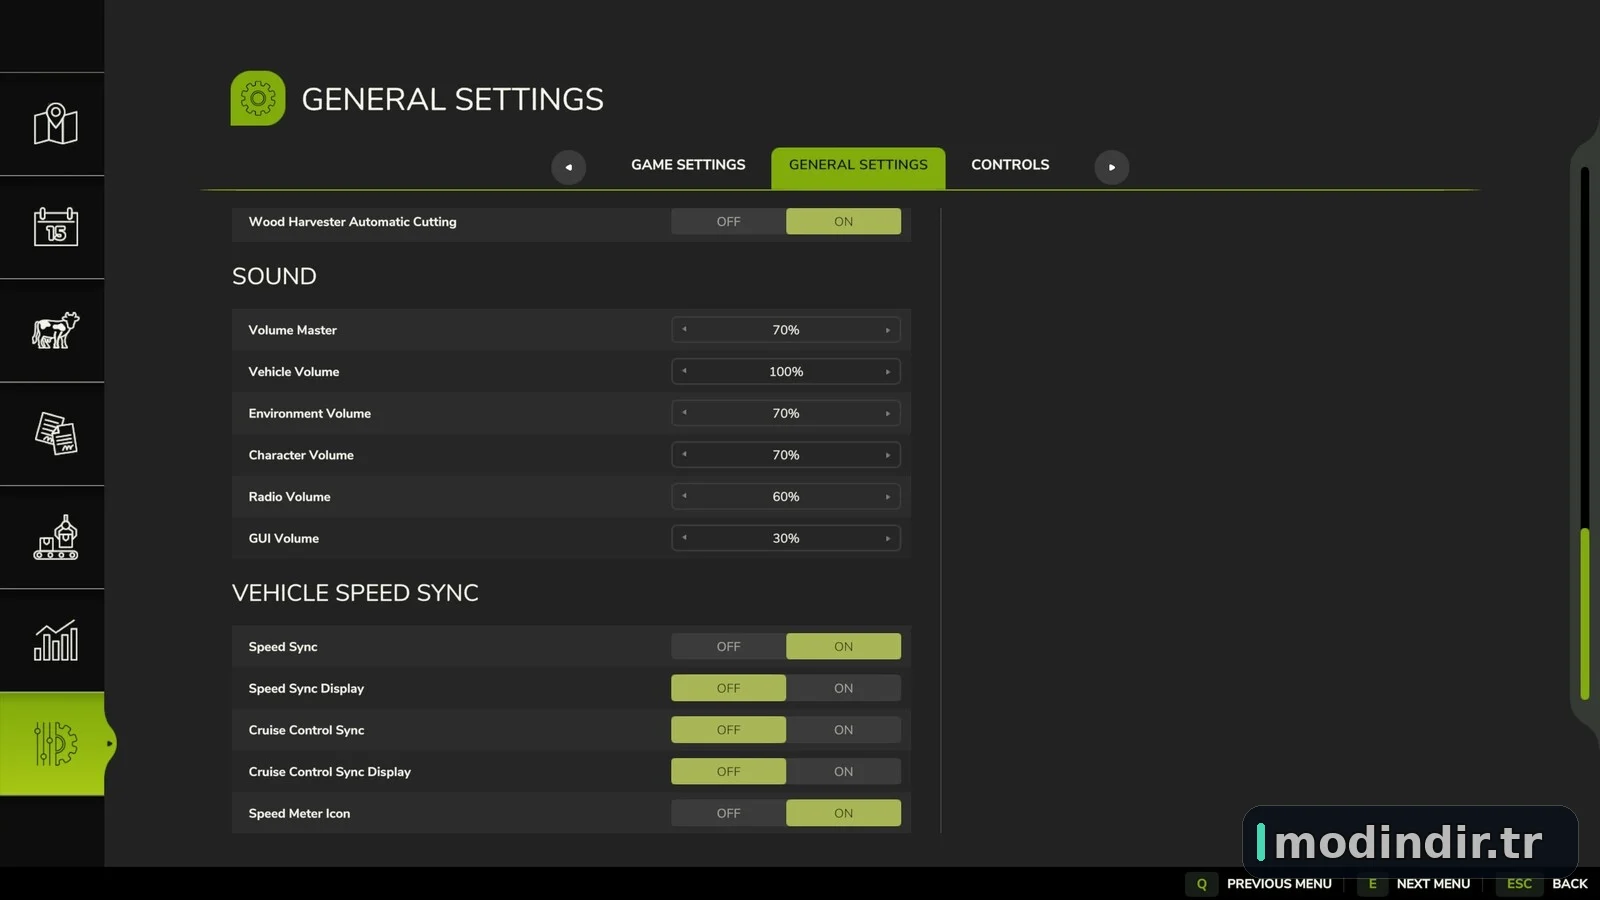Screen dimensions: 1600x900
Task: Switch to the Game Settings tab
Action: click(688, 165)
